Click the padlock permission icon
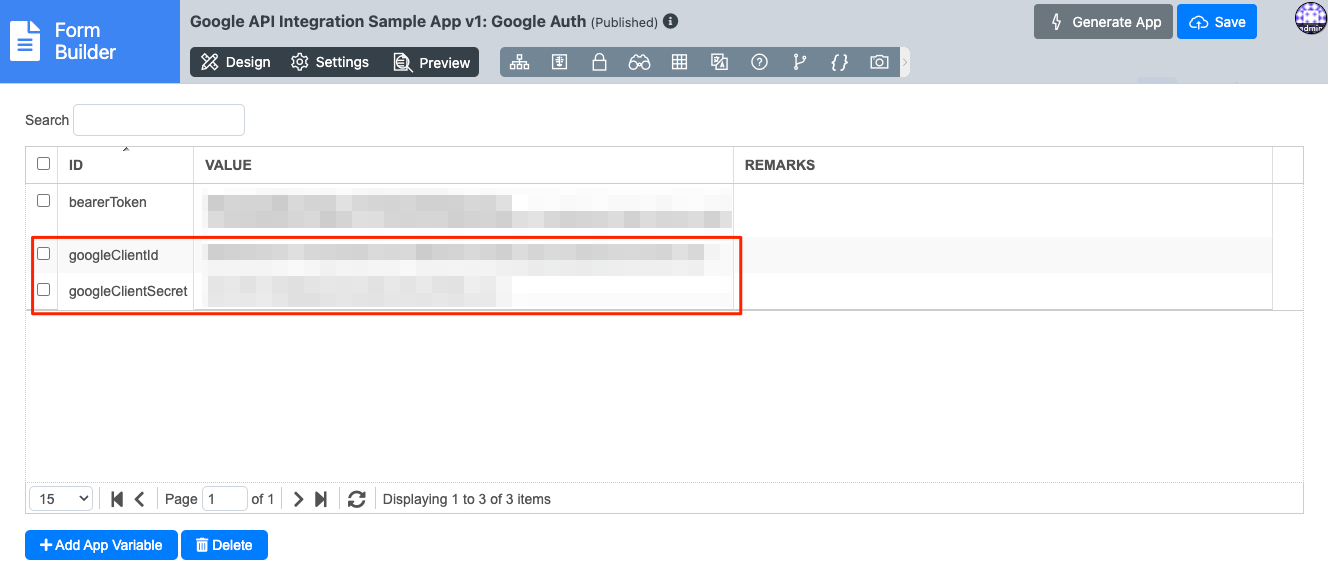 click(x=599, y=62)
